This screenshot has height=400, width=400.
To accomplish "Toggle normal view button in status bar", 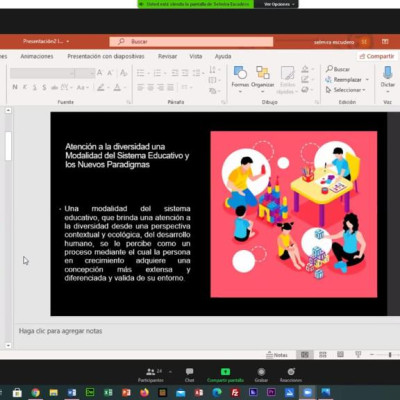I will pyautogui.click(x=305, y=355).
